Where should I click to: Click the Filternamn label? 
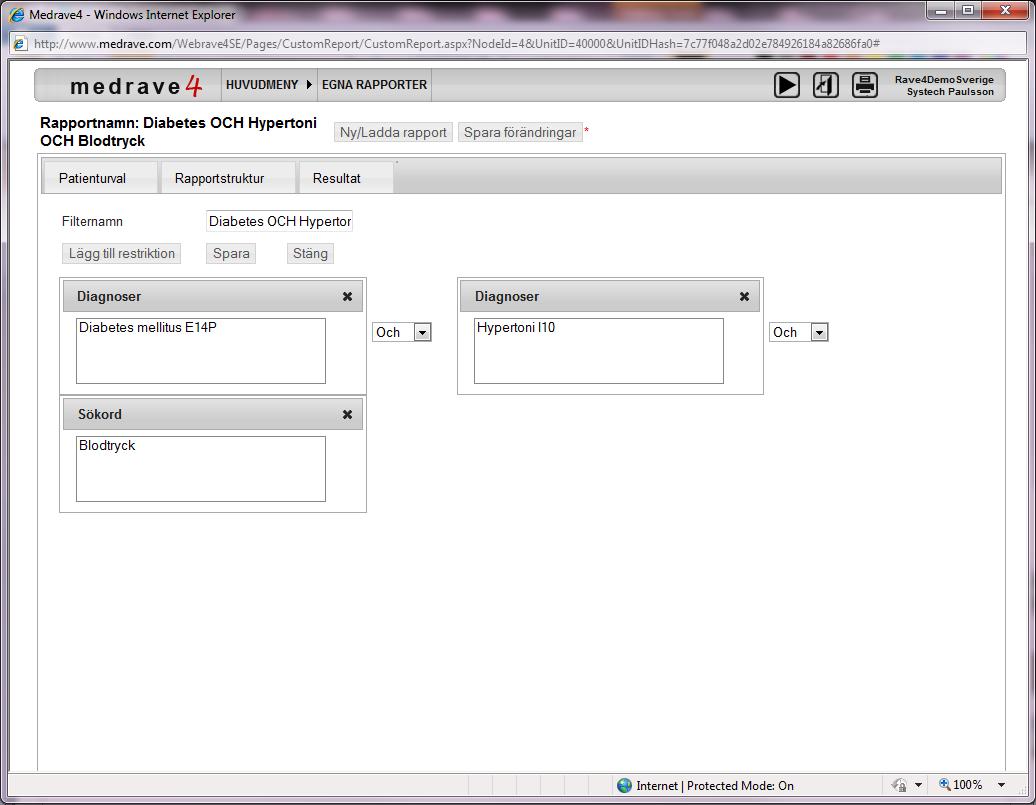point(92,221)
